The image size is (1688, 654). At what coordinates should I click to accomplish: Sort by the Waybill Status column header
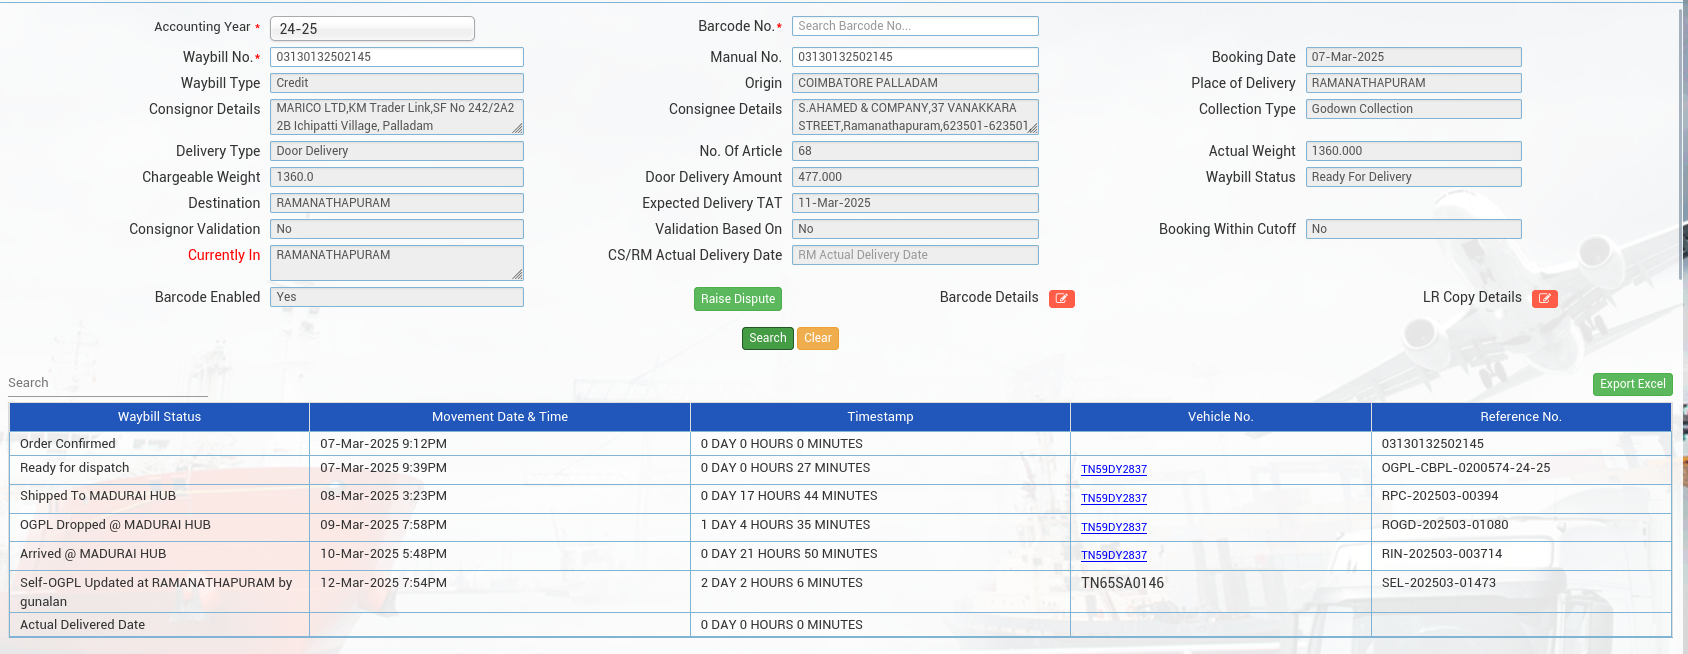(159, 417)
